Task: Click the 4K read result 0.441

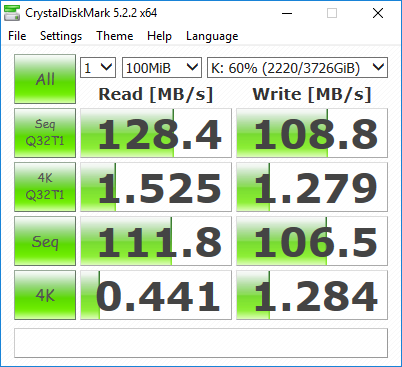Action: (x=156, y=295)
